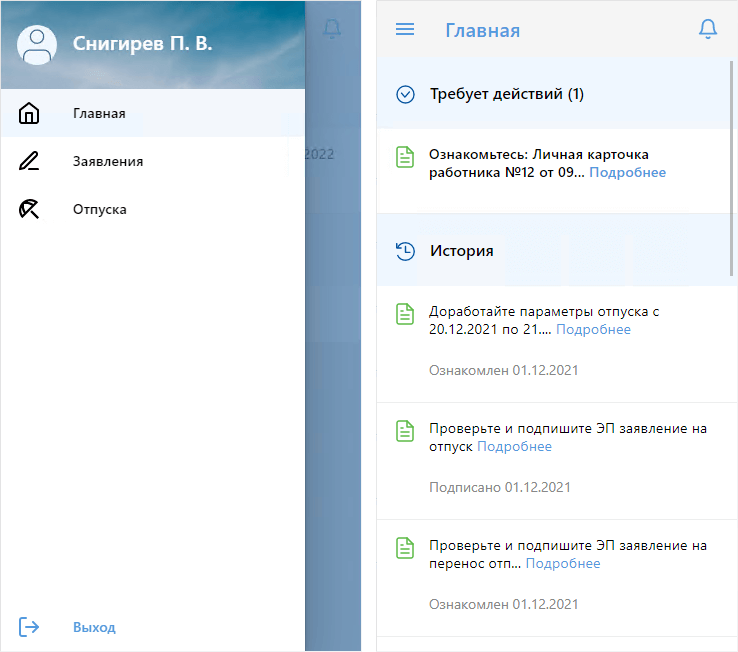Screen dimensions: 738x652
Task: Click document icon beside заявление на отпуск
Action: [405, 431]
